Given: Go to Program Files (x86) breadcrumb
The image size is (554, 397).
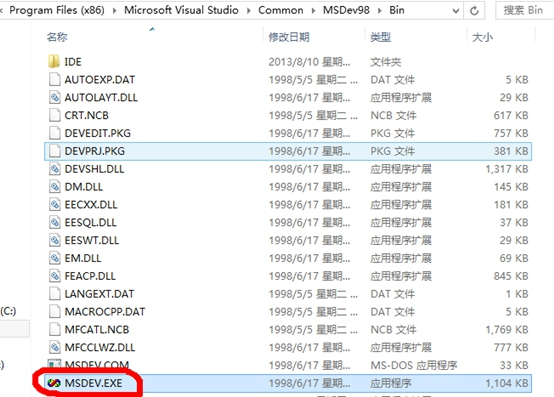Looking at the screenshot, I should [57, 10].
